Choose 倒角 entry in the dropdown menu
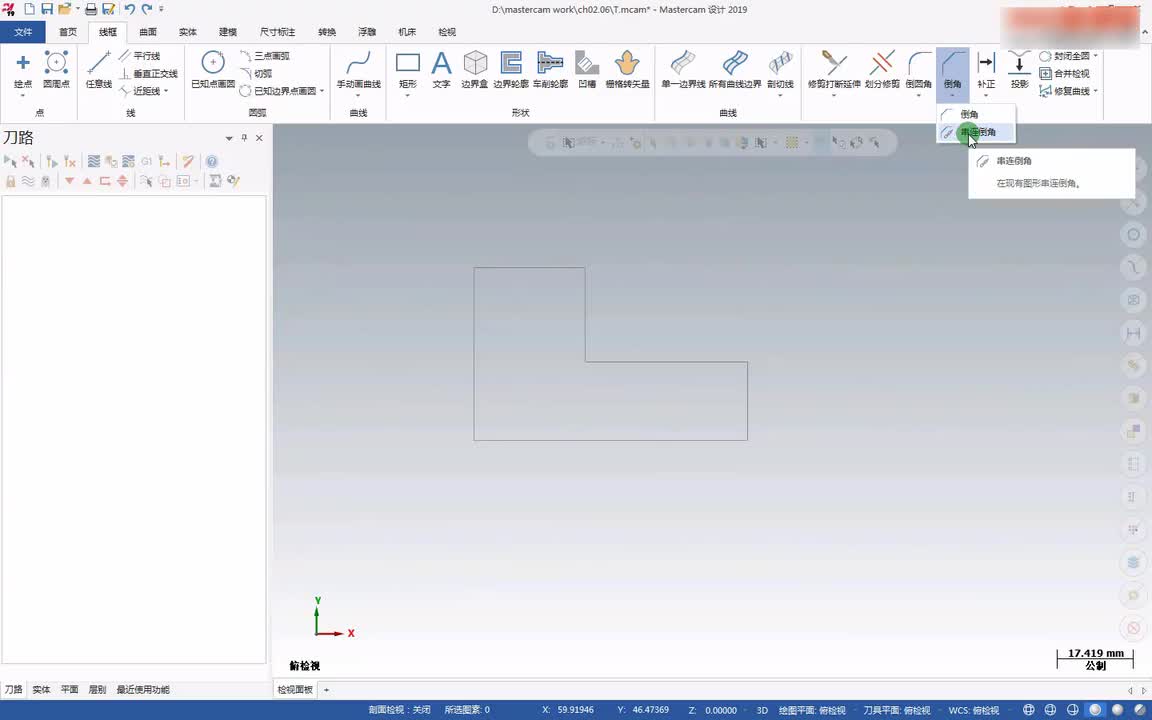This screenshot has height=720, width=1152. coord(976,115)
